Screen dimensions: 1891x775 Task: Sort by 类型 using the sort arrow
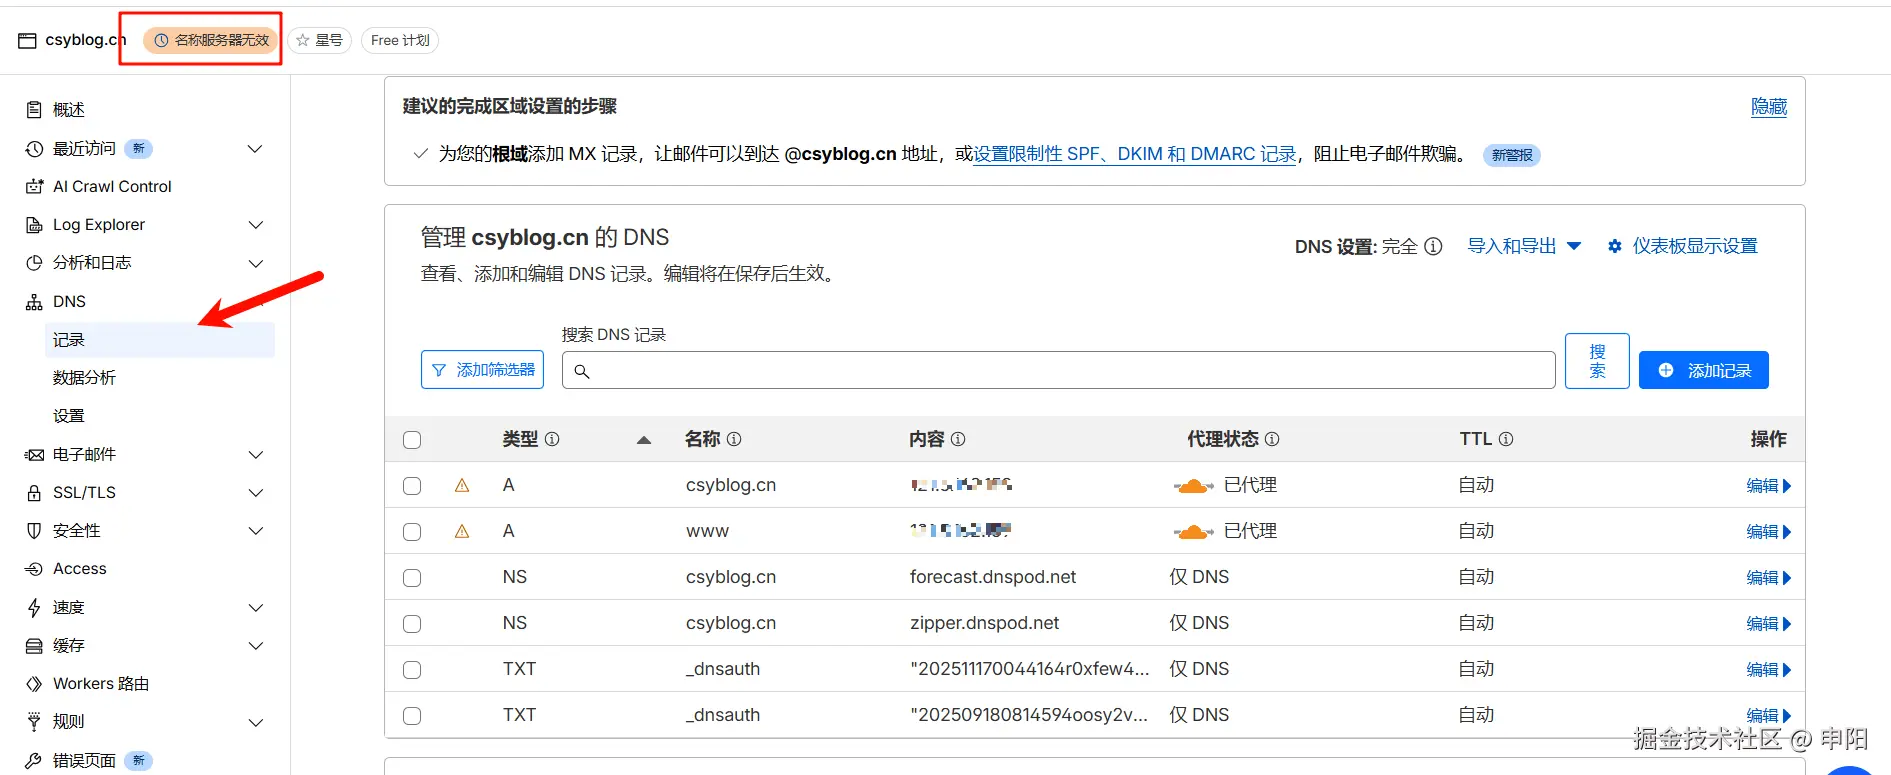coord(644,440)
